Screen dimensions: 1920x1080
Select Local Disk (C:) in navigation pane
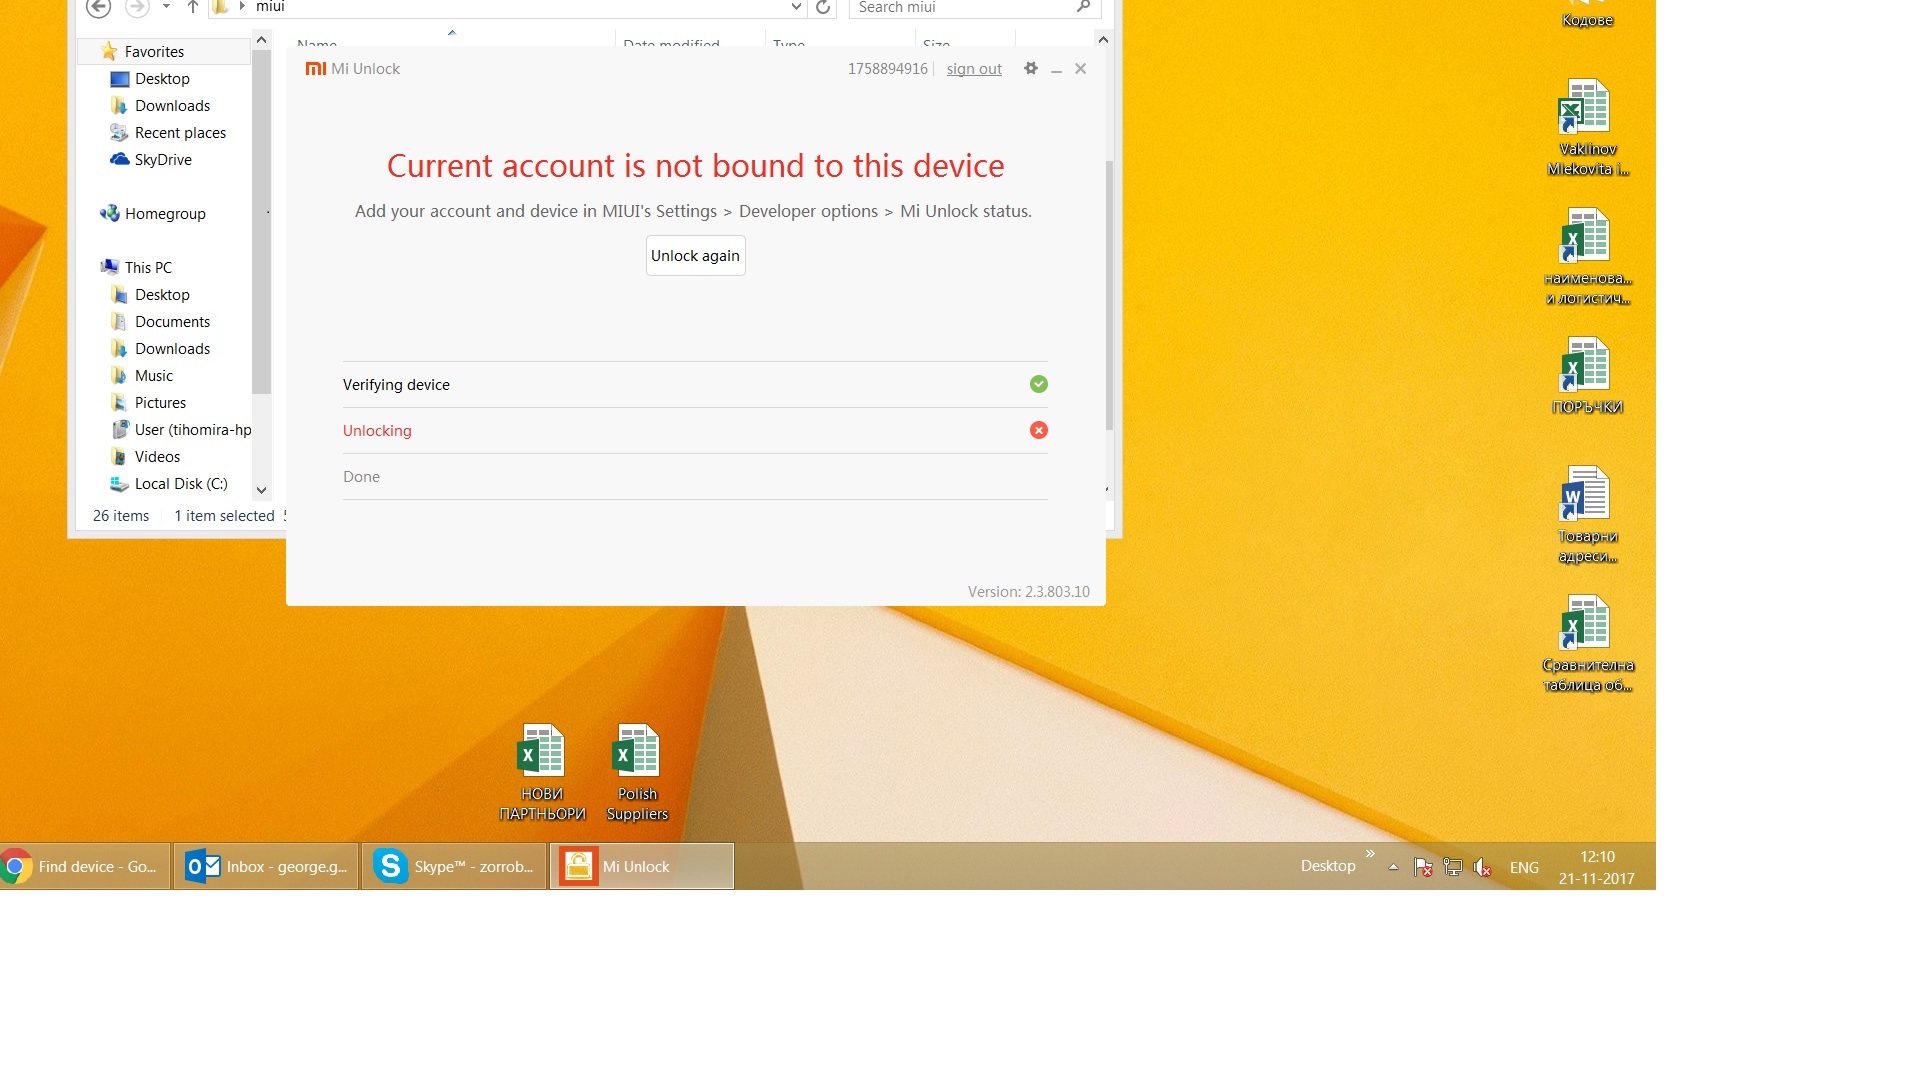point(180,484)
